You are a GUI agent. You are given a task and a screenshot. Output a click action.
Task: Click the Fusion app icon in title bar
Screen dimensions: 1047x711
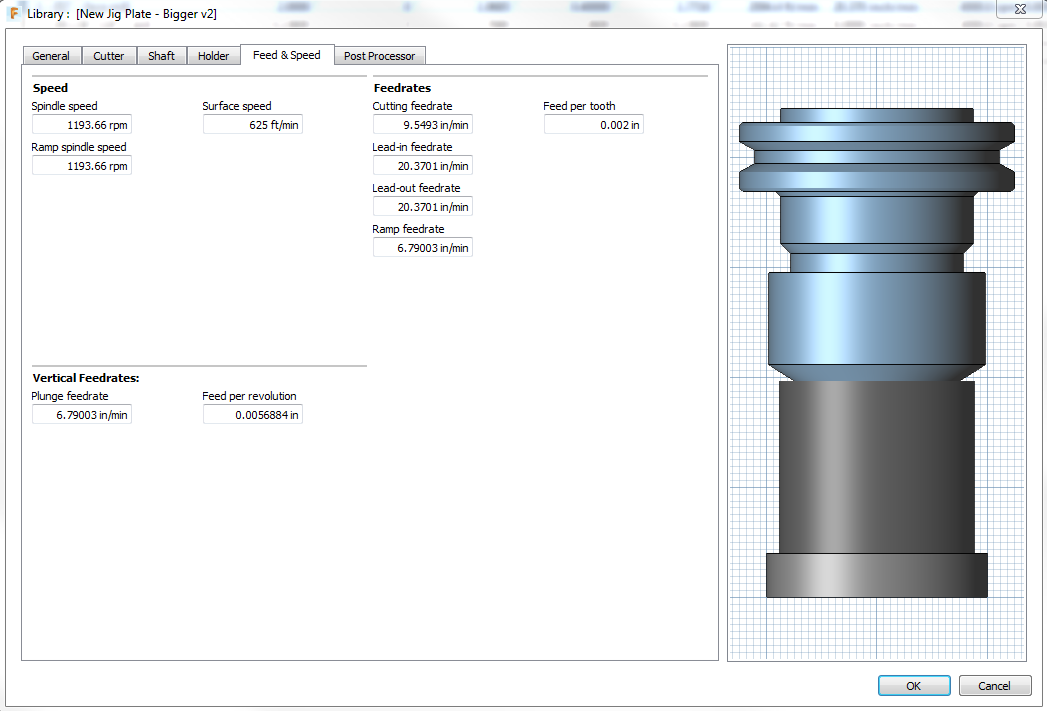point(14,14)
